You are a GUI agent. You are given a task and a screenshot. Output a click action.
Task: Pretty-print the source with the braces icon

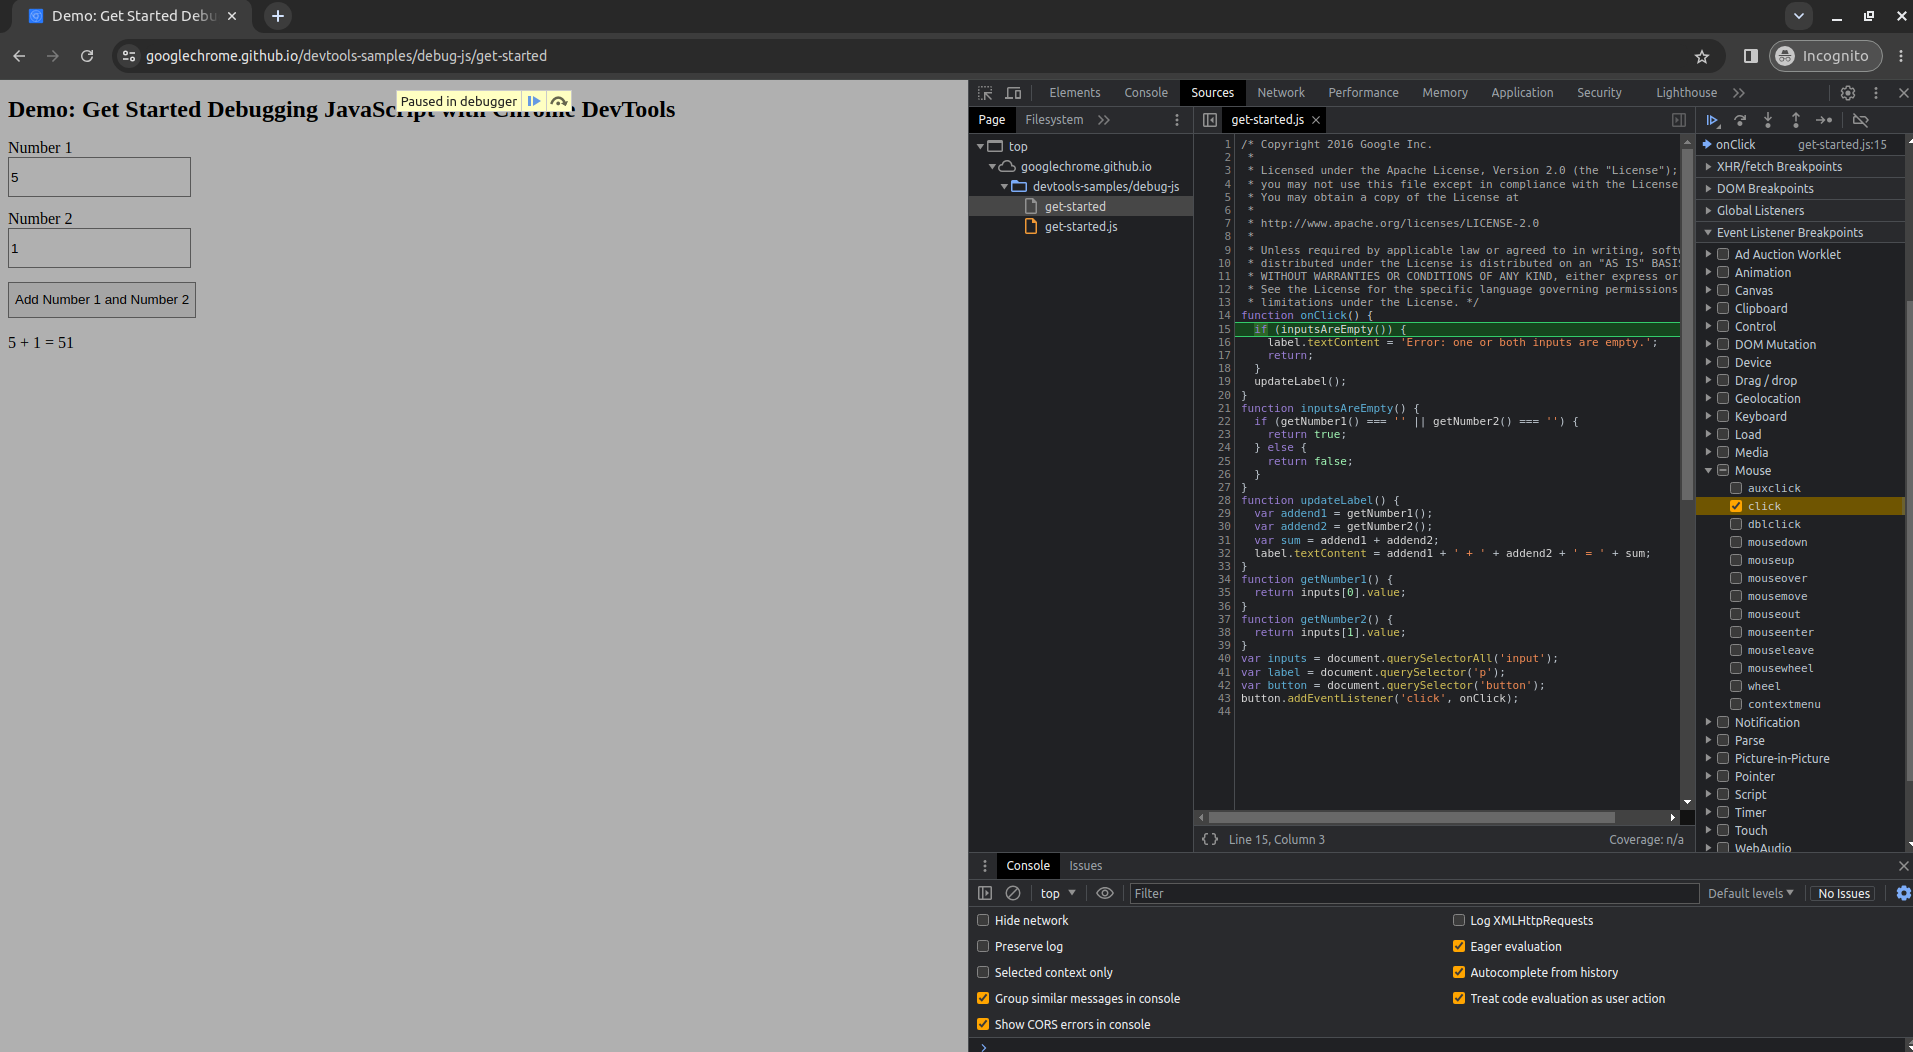tap(1210, 839)
